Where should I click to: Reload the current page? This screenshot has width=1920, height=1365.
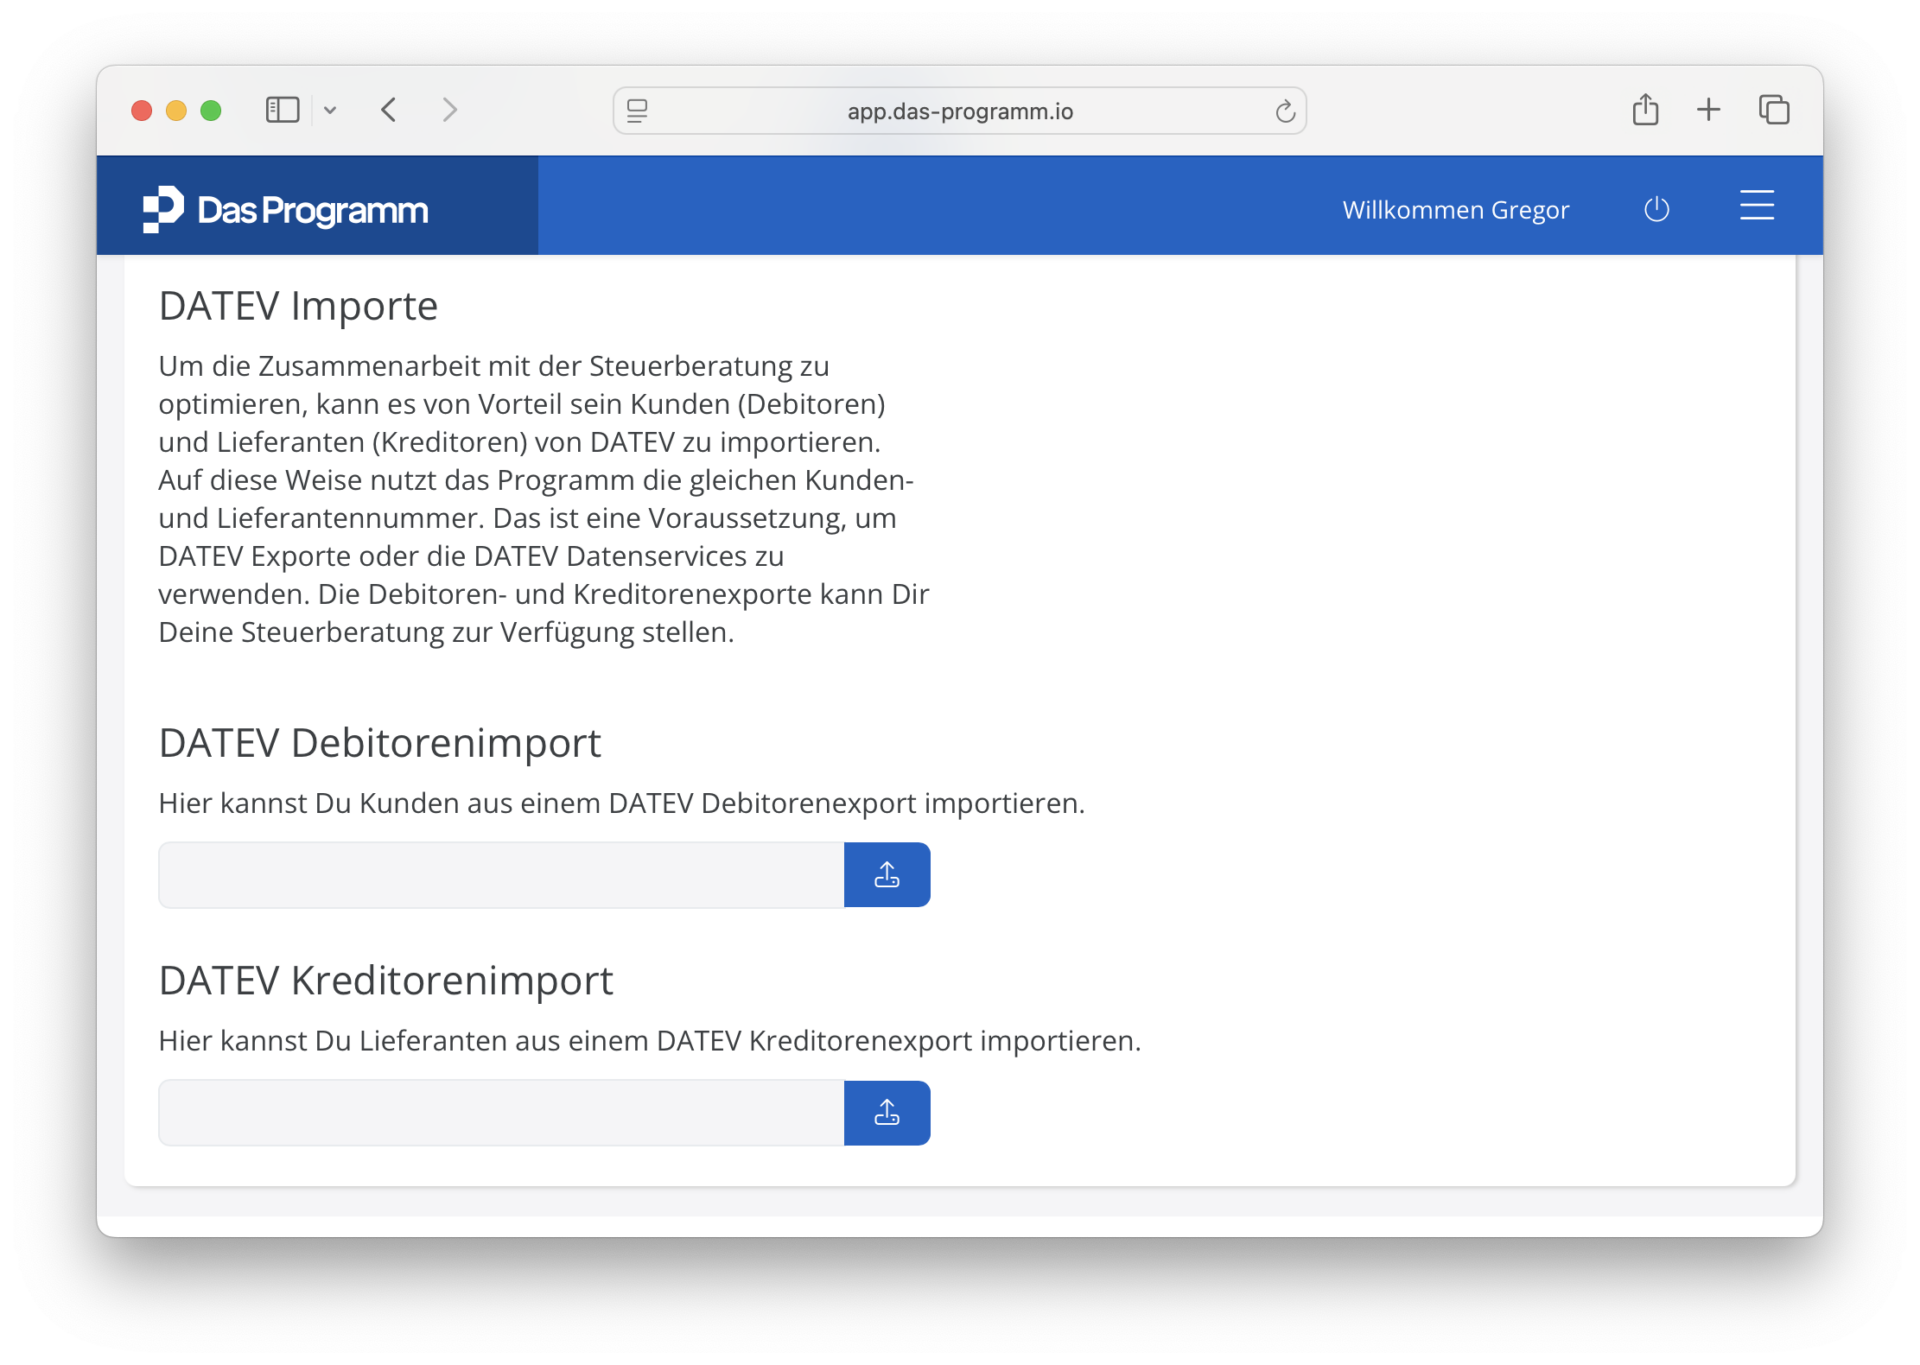click(x=1285, y=111)
